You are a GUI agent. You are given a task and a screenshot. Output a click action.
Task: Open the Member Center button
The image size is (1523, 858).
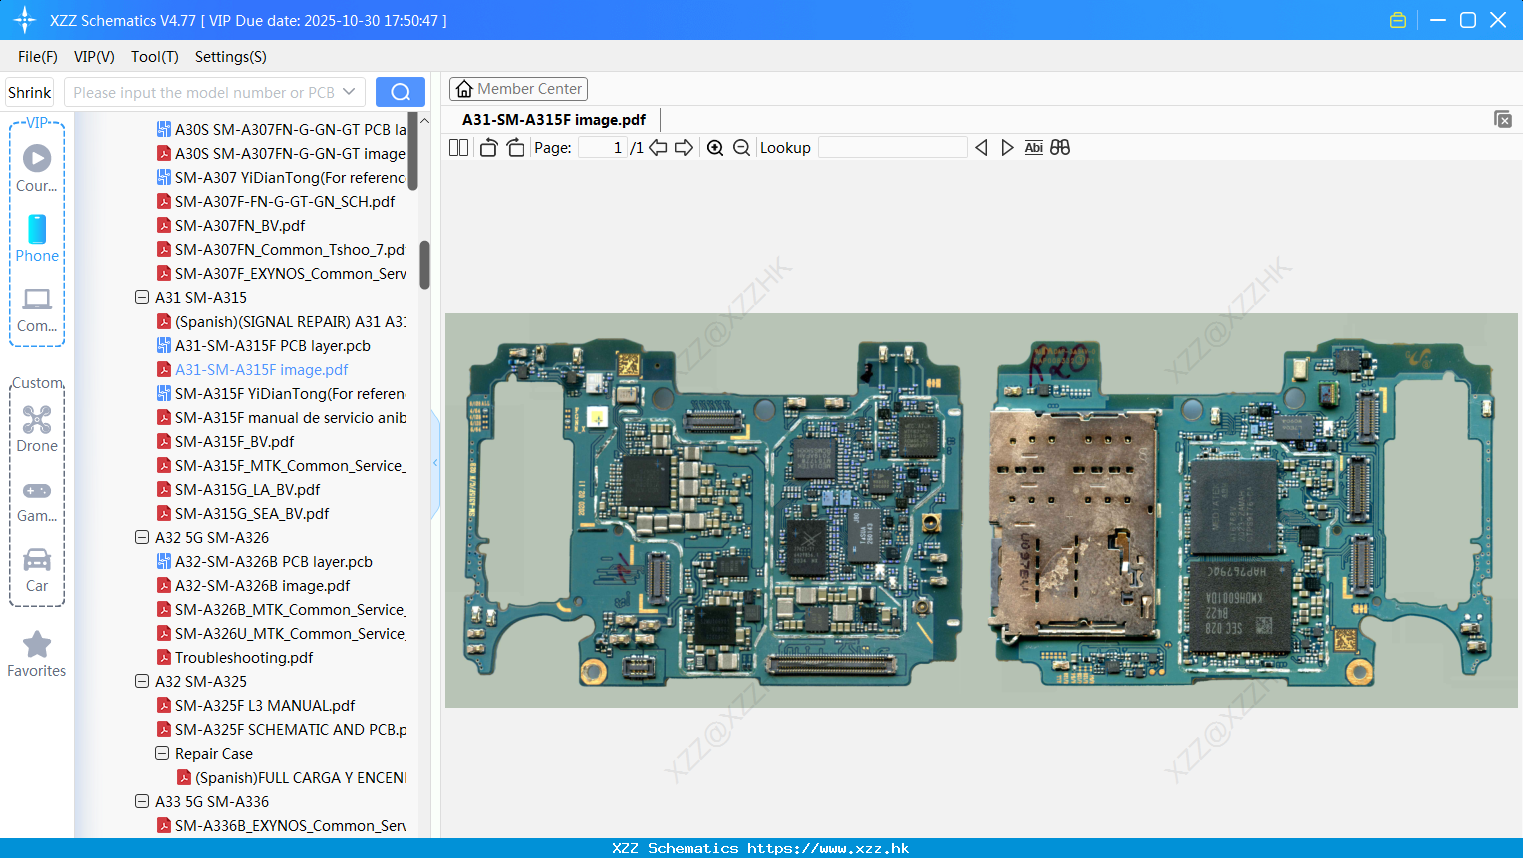(518, 89)
